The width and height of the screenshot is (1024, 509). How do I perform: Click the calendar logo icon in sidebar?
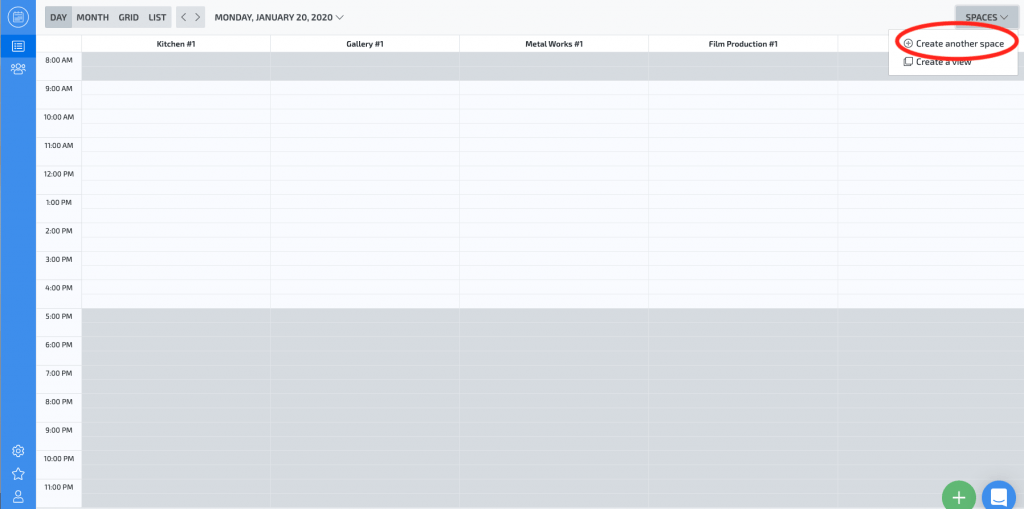[x=18, y=17]
